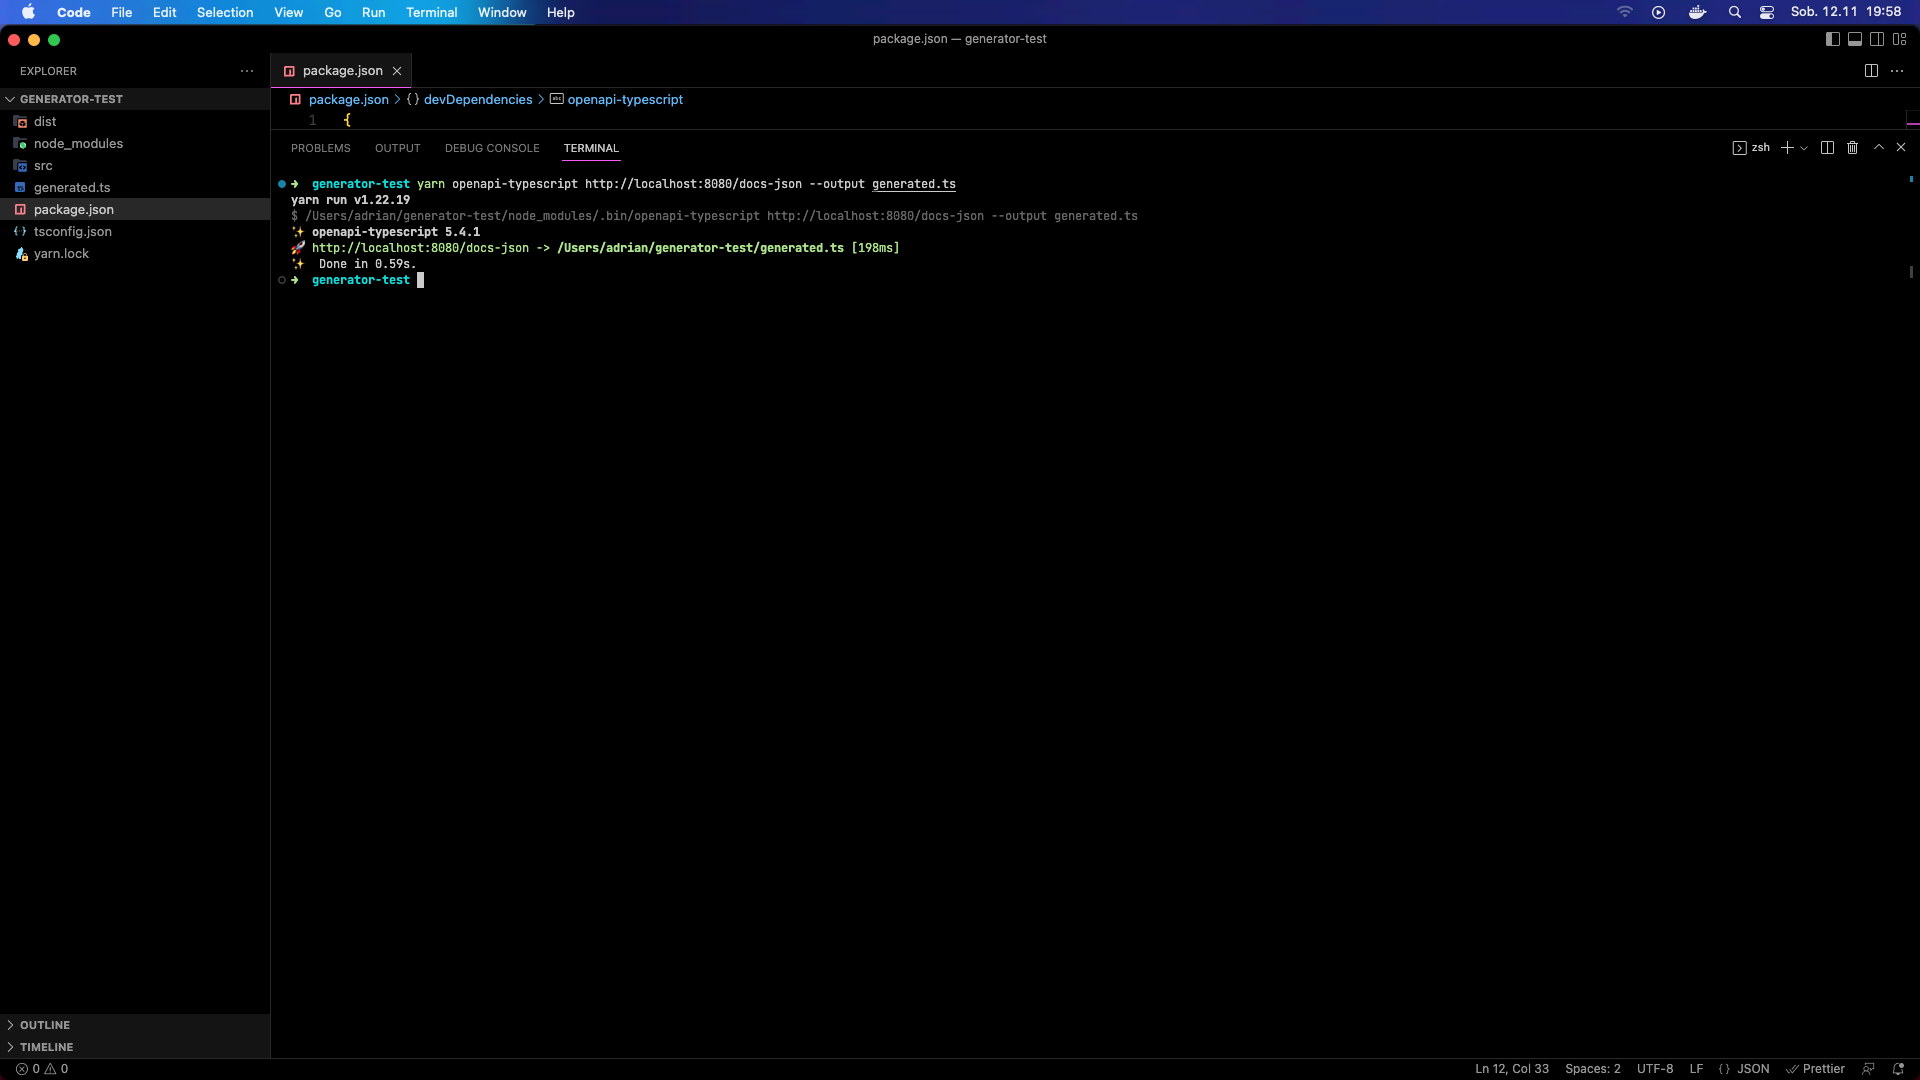Toggle the bottom panel visibility icon
The width and height of the screenshot is (1920, 1080).
pyautogui.click(x=1855, y=39)
